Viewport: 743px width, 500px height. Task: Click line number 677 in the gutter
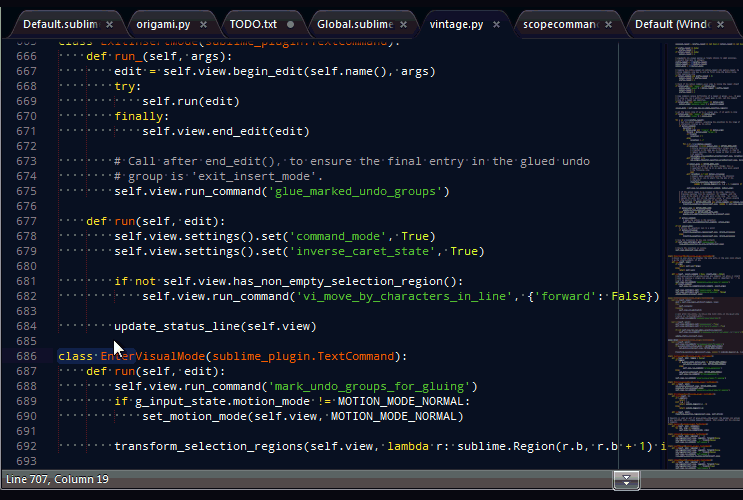coord(22,221)
